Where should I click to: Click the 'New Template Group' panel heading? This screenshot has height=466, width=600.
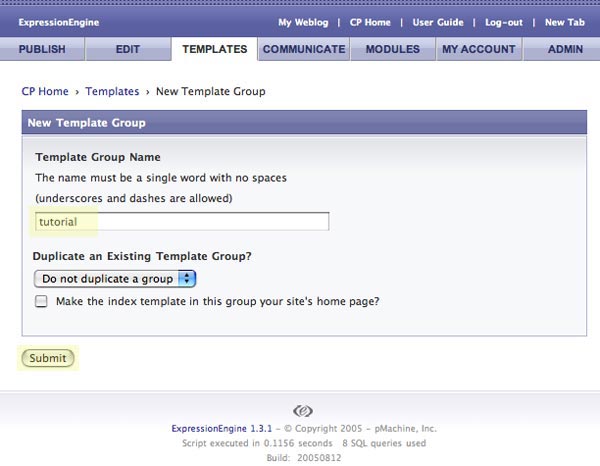tap(86, 123)
